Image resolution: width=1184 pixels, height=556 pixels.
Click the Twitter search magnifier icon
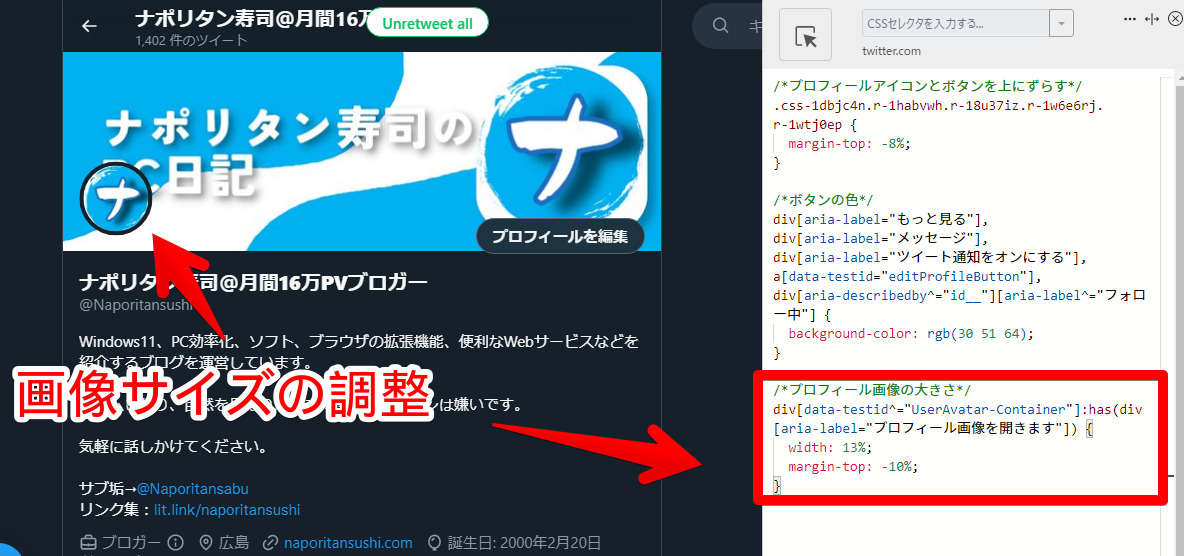click(x=721, y=26)
